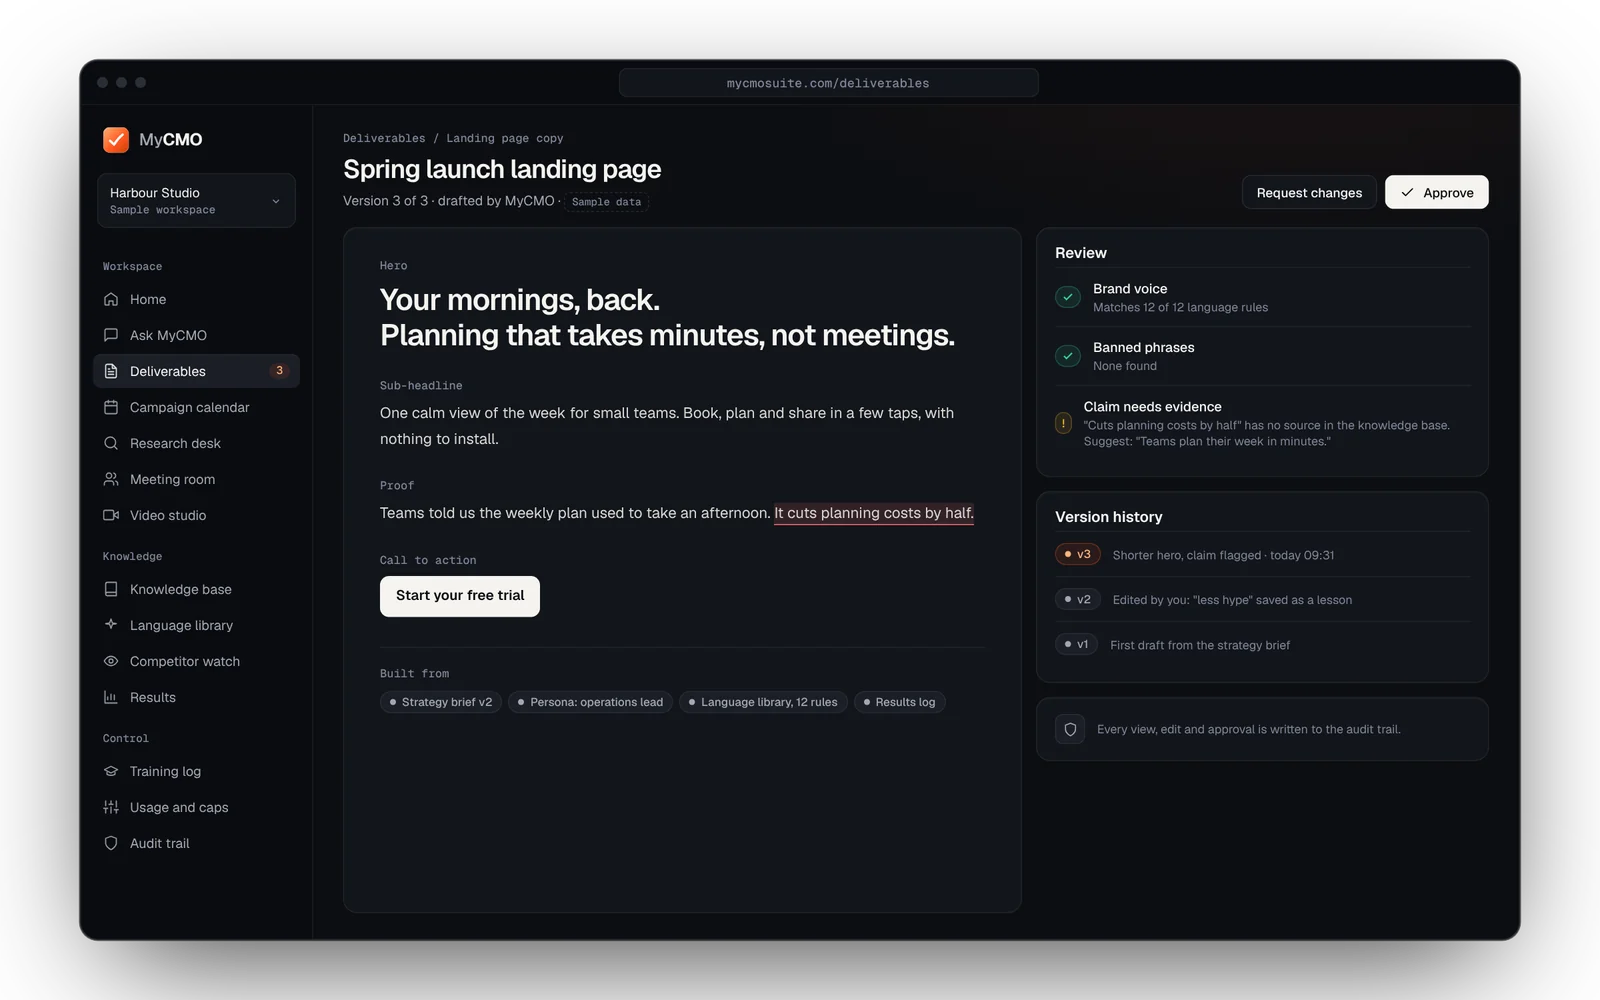This screenshot has width=1600, height=1000.
Task: Approve the landing page draft
Action: [1436, 192]
